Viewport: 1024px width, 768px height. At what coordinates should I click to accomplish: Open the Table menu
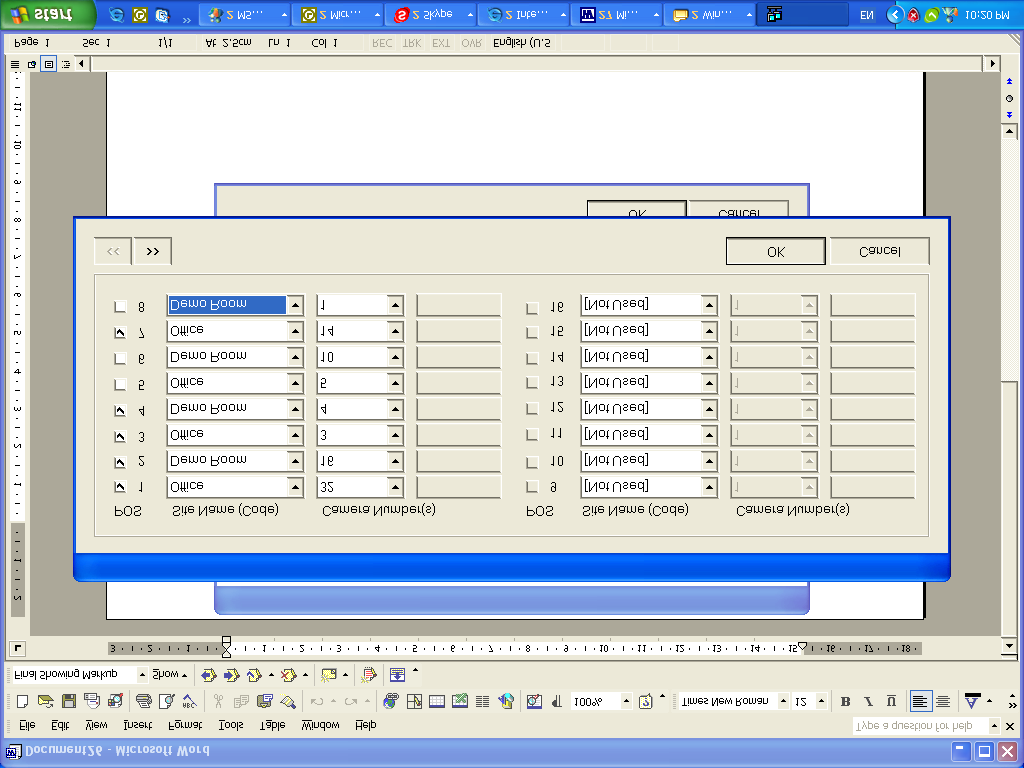tap(272, 725)
